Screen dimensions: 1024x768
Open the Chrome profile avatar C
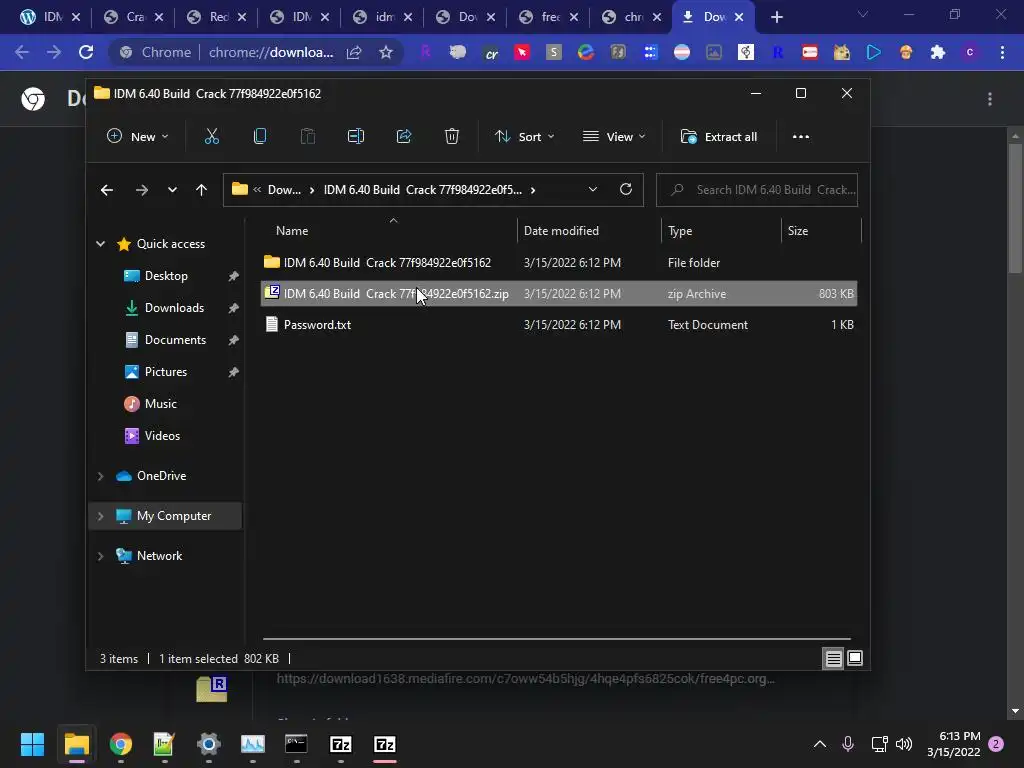[x=970, y=52]
